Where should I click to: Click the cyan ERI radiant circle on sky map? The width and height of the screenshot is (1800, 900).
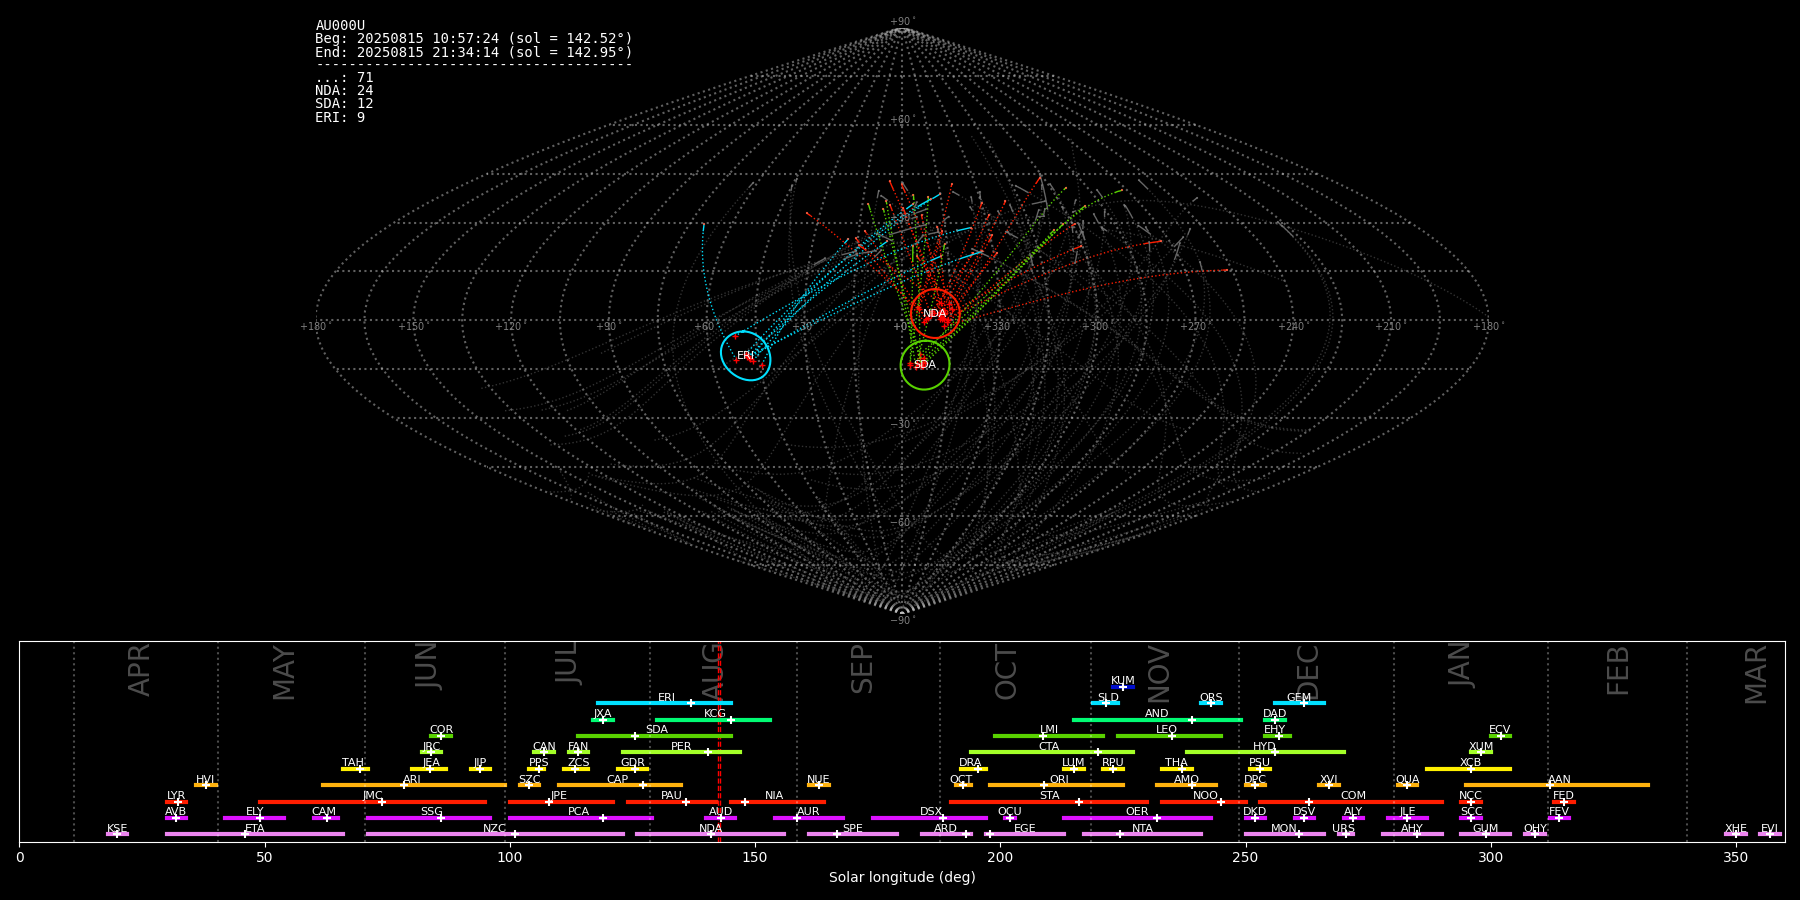point(746,355)
